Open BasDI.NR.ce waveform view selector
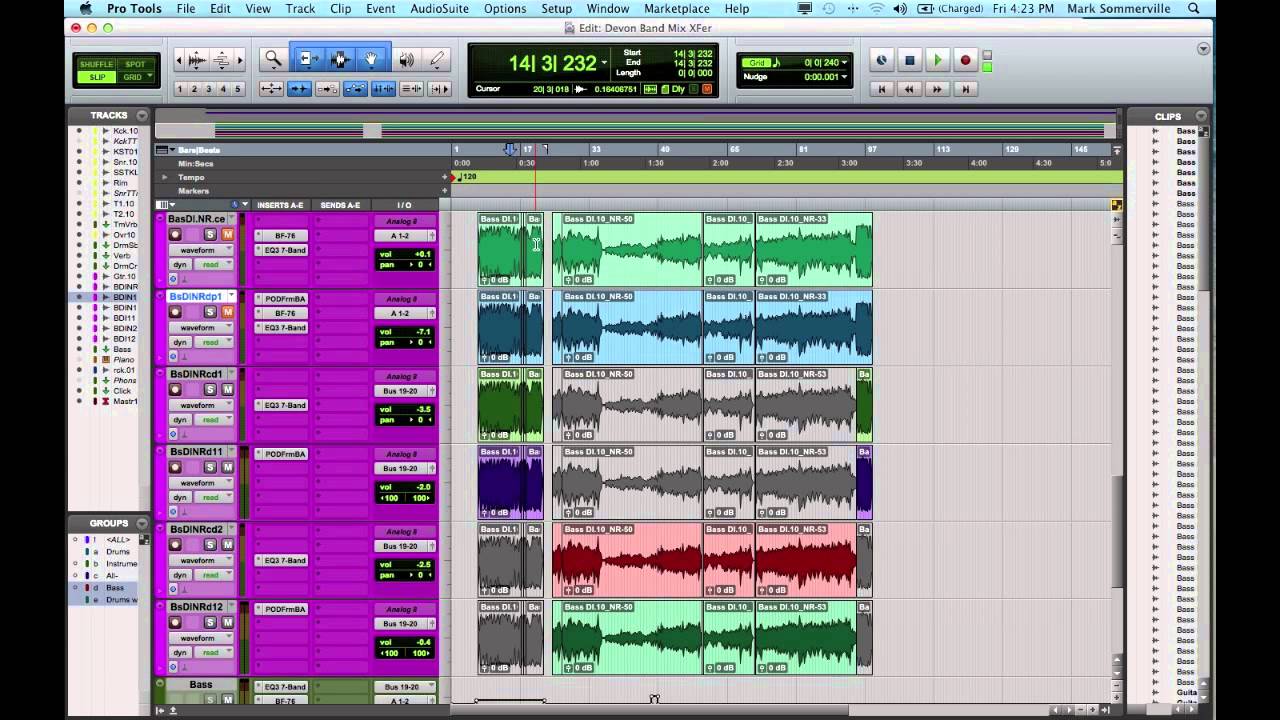Image resolution: width=1280 pixels, height=720 pixels. [x=200, y=250]
